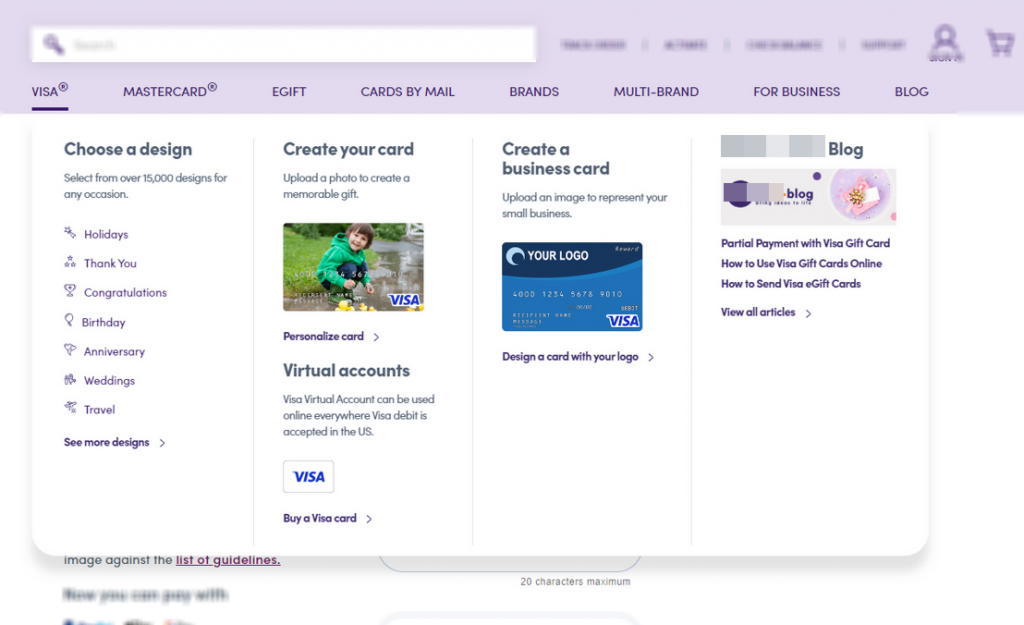Open the CARDS BY MAIL menu
Image resolution: width=1024 pixels, height=625 pixels.
(408, 91)
